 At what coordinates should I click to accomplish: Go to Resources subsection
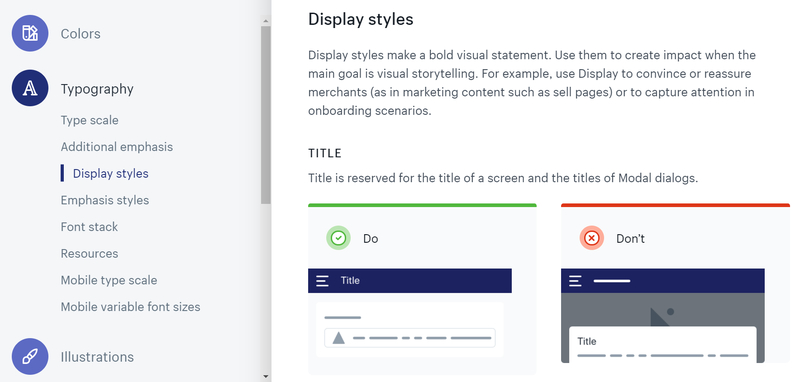pos(89,253)
